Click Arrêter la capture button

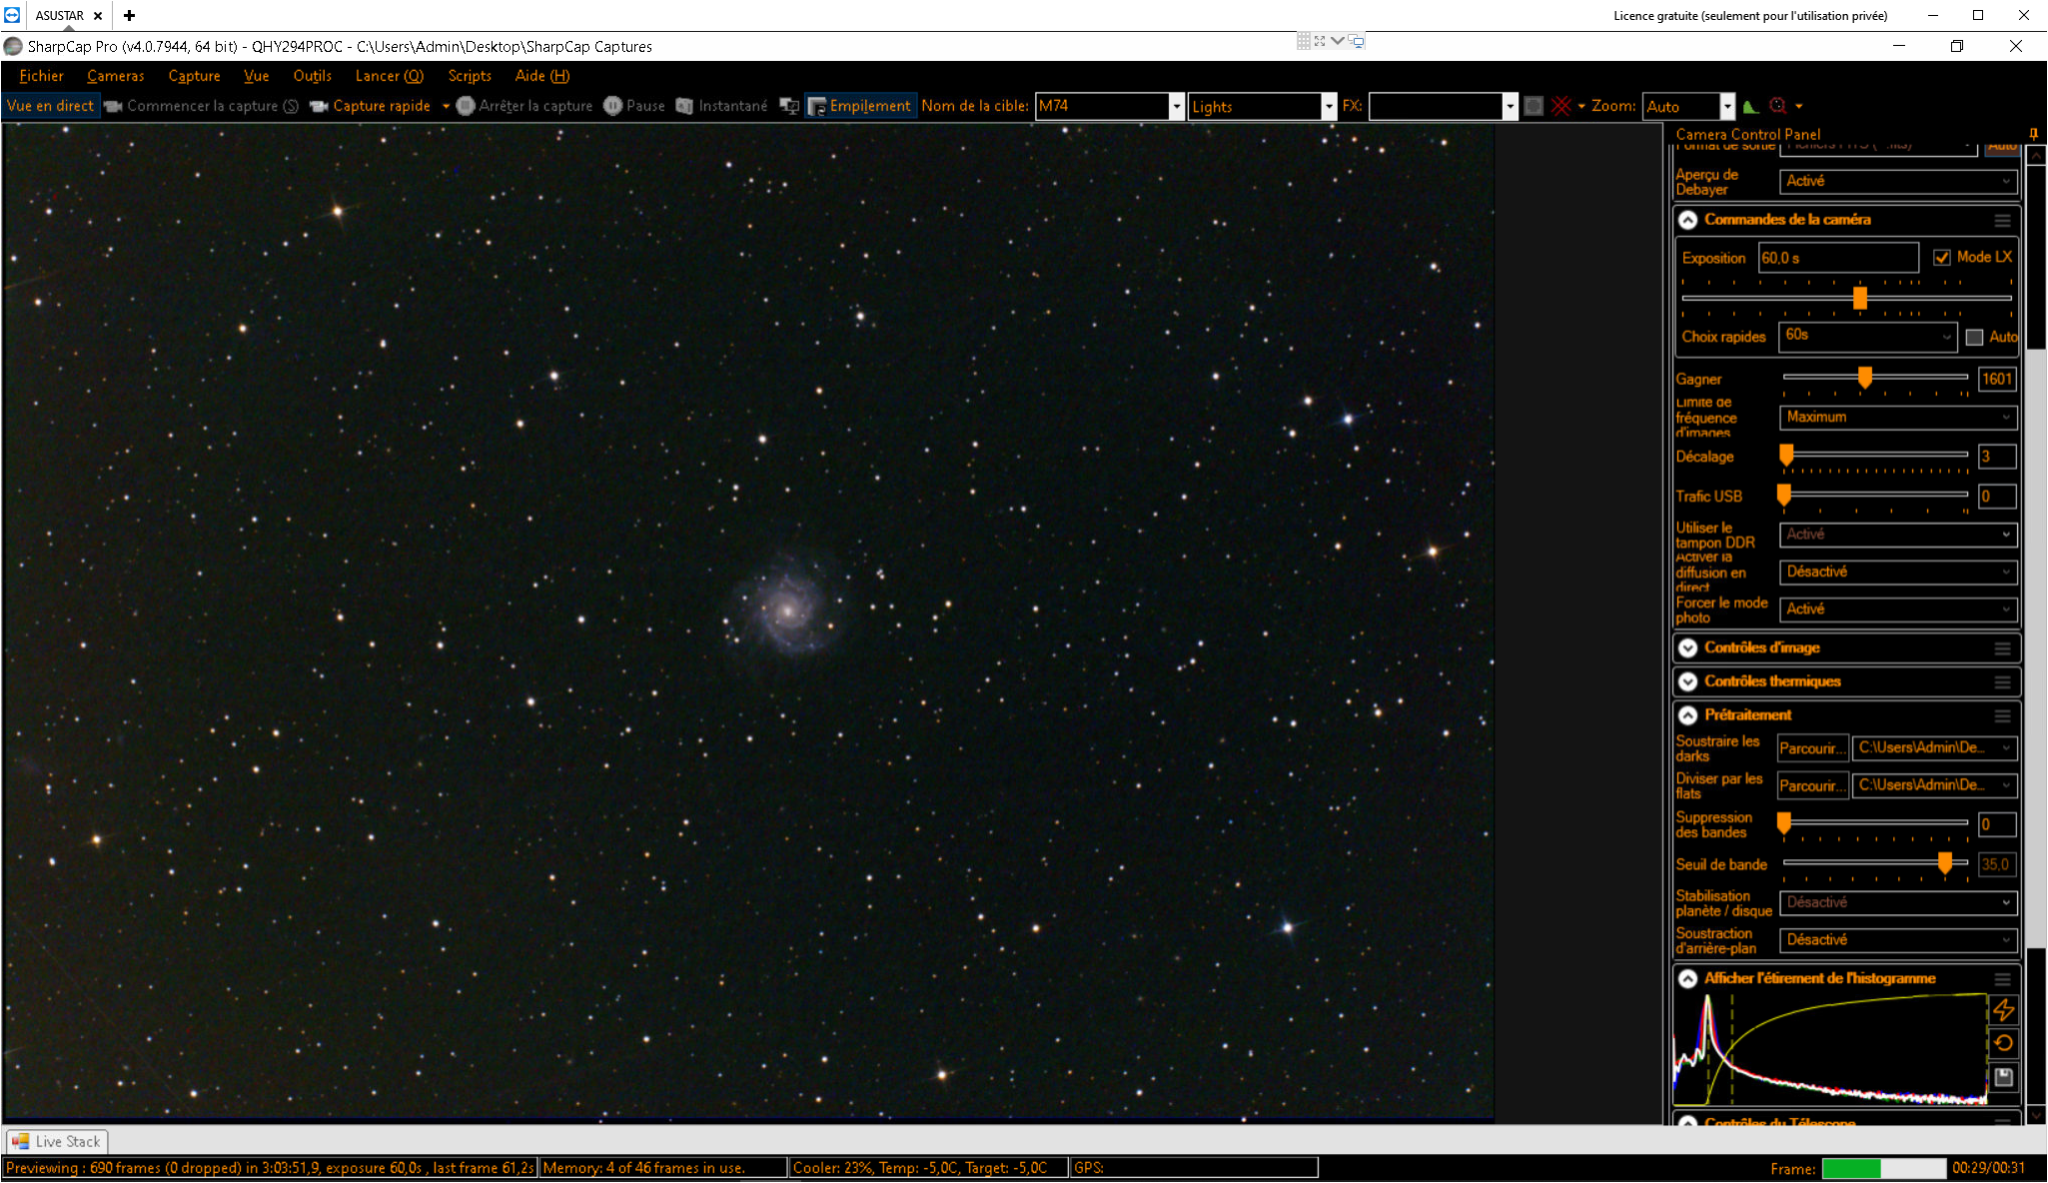coord(525,106)
